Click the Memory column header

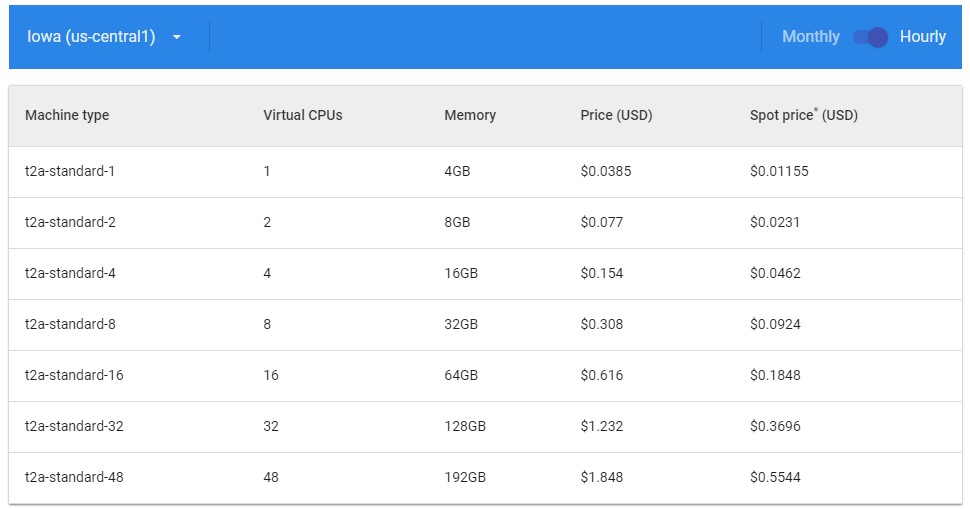pos(470,115)
